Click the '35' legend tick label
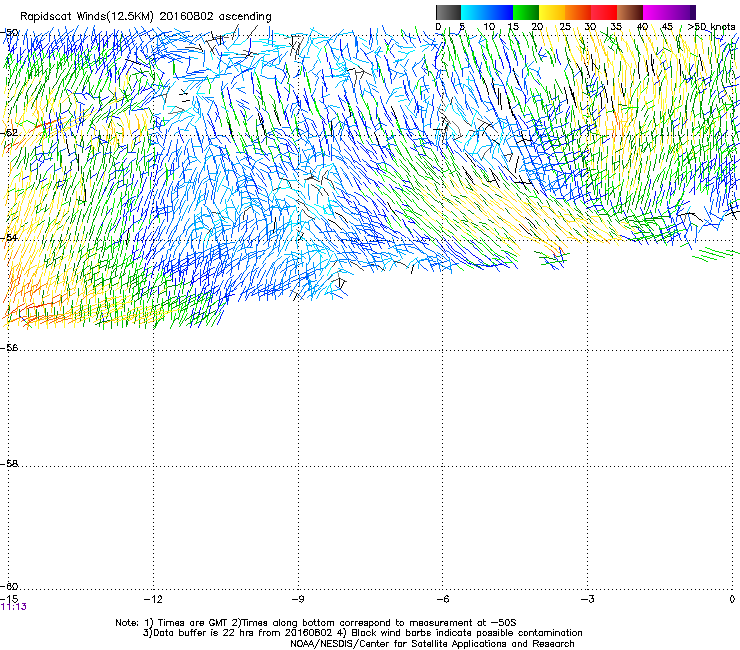740x650 pixels. [x=616, y=27]
